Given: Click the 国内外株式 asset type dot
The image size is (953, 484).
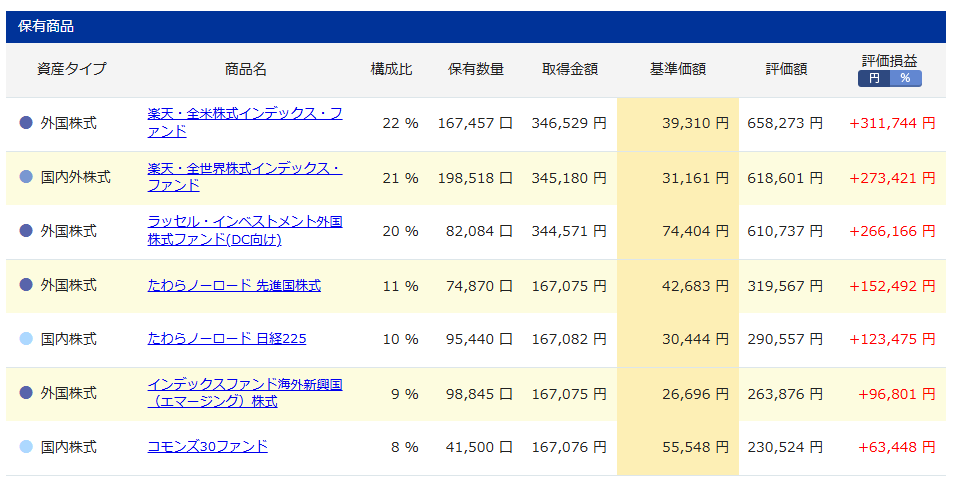Looking at the screenshot, I should coord(27,177).
